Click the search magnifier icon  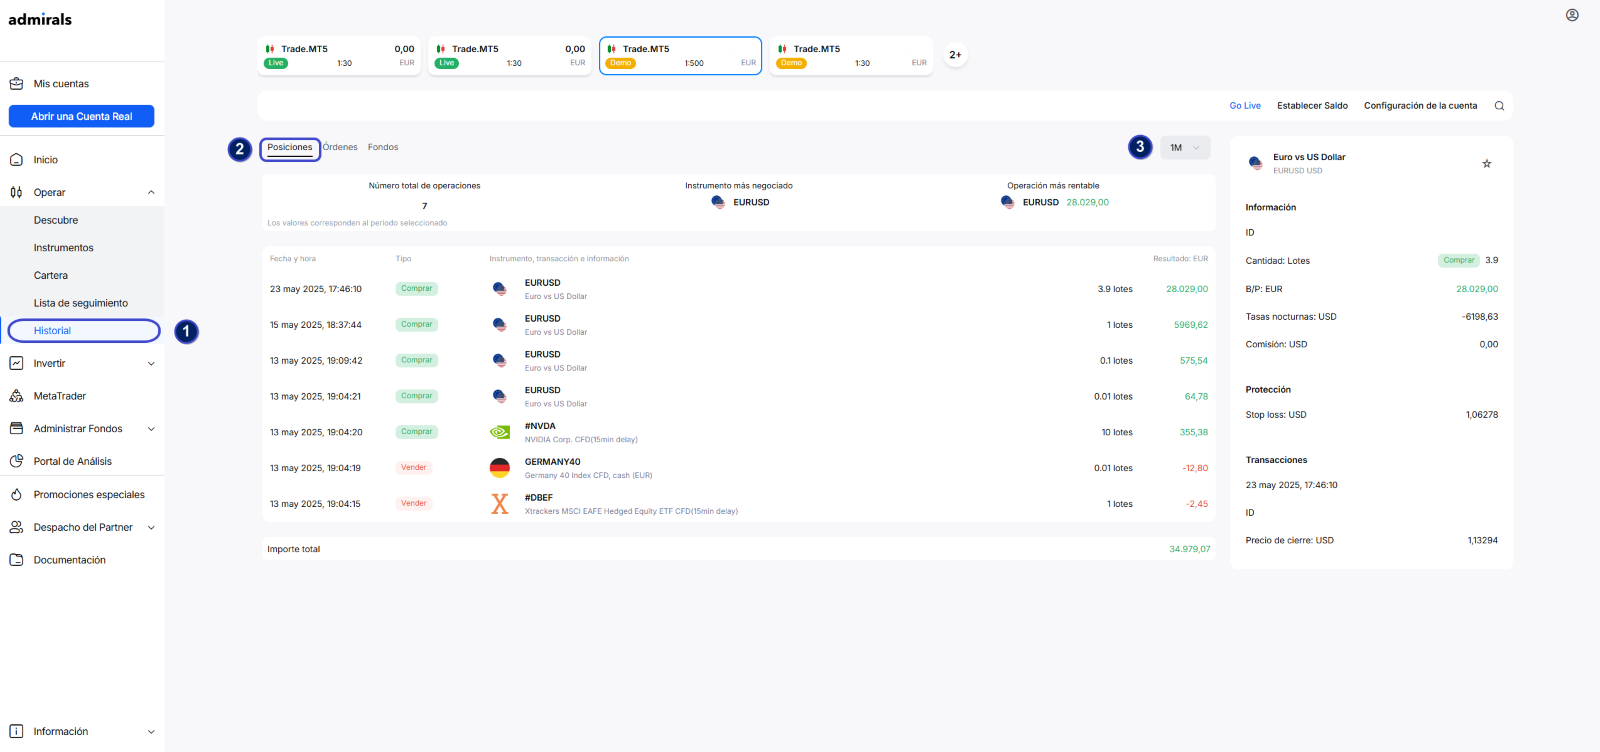[x=1499, y=106]
